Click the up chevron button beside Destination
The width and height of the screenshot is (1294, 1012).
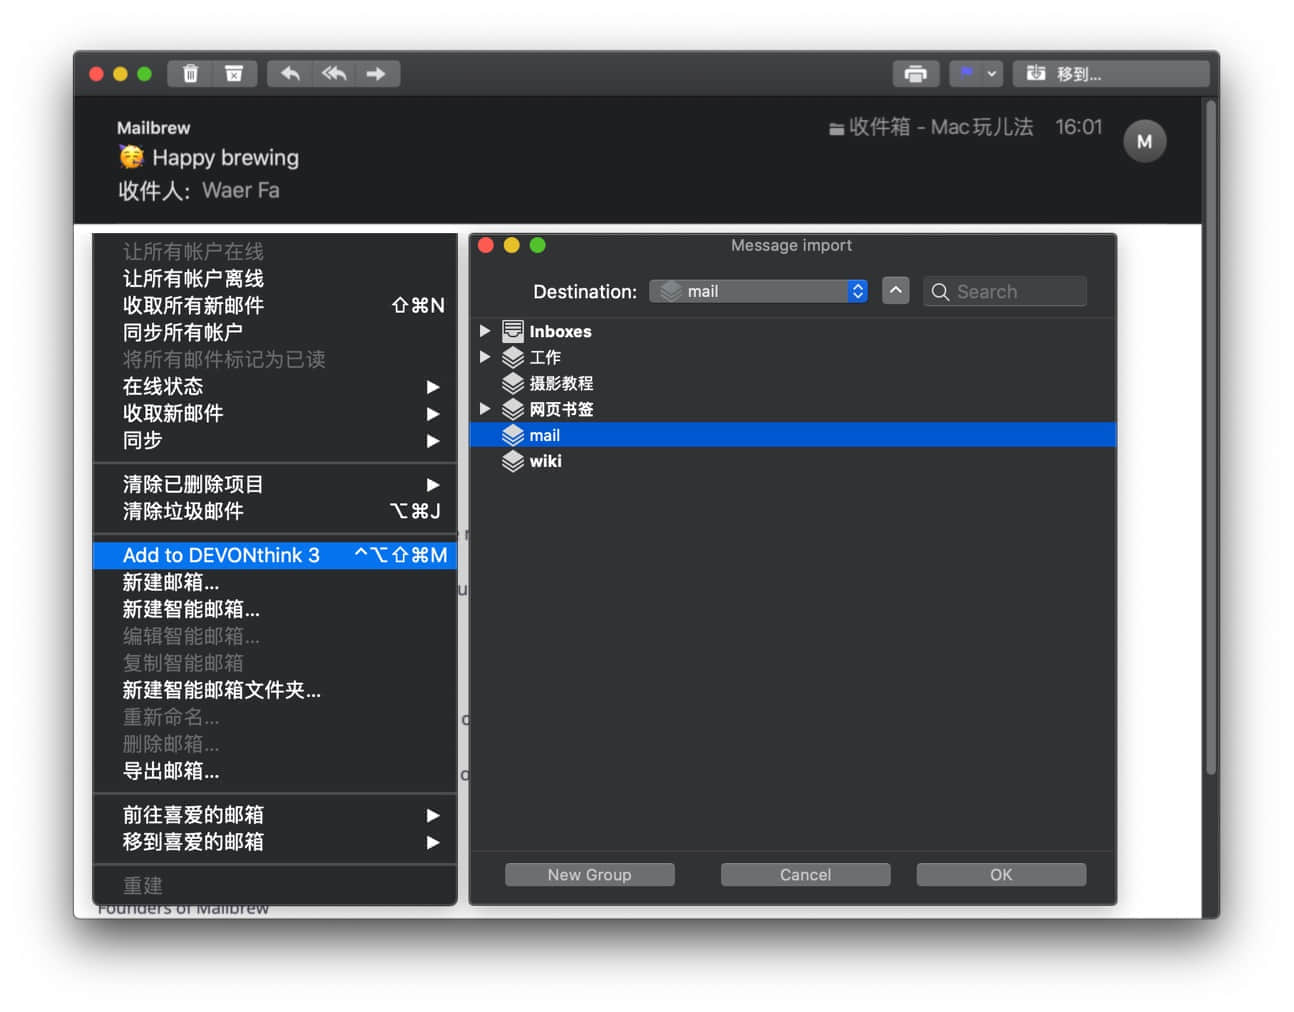tap(896, 291)
